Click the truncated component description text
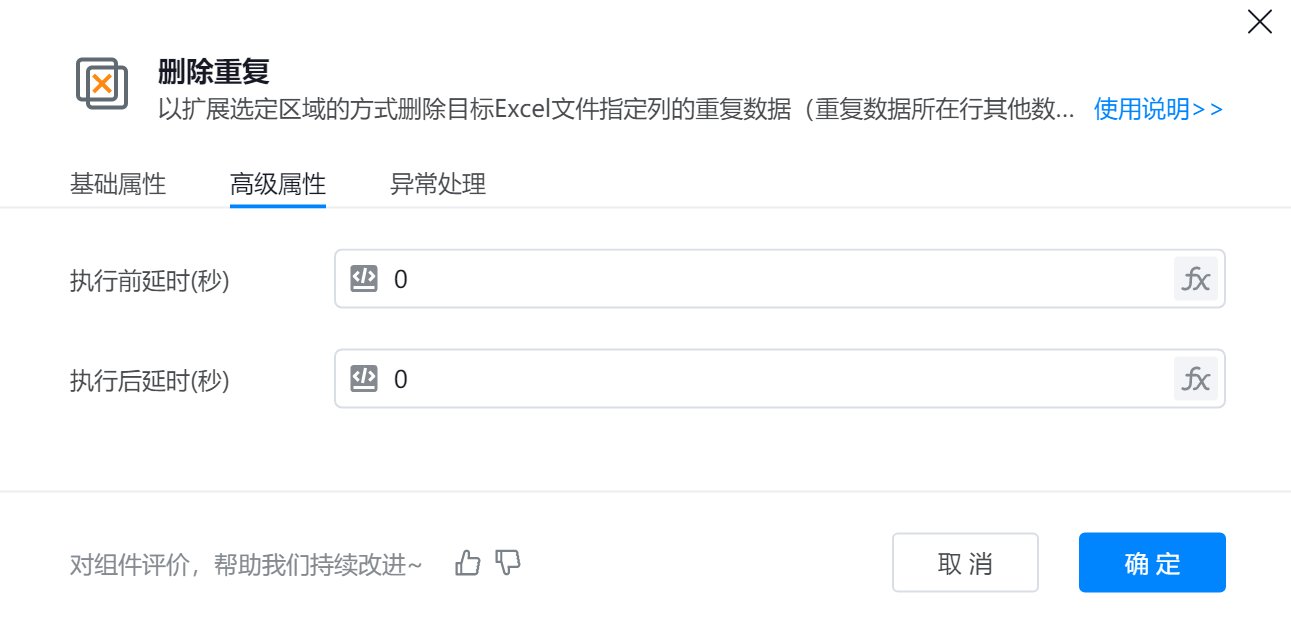This screenshot has height=622, width=1291. click(616, 109)
